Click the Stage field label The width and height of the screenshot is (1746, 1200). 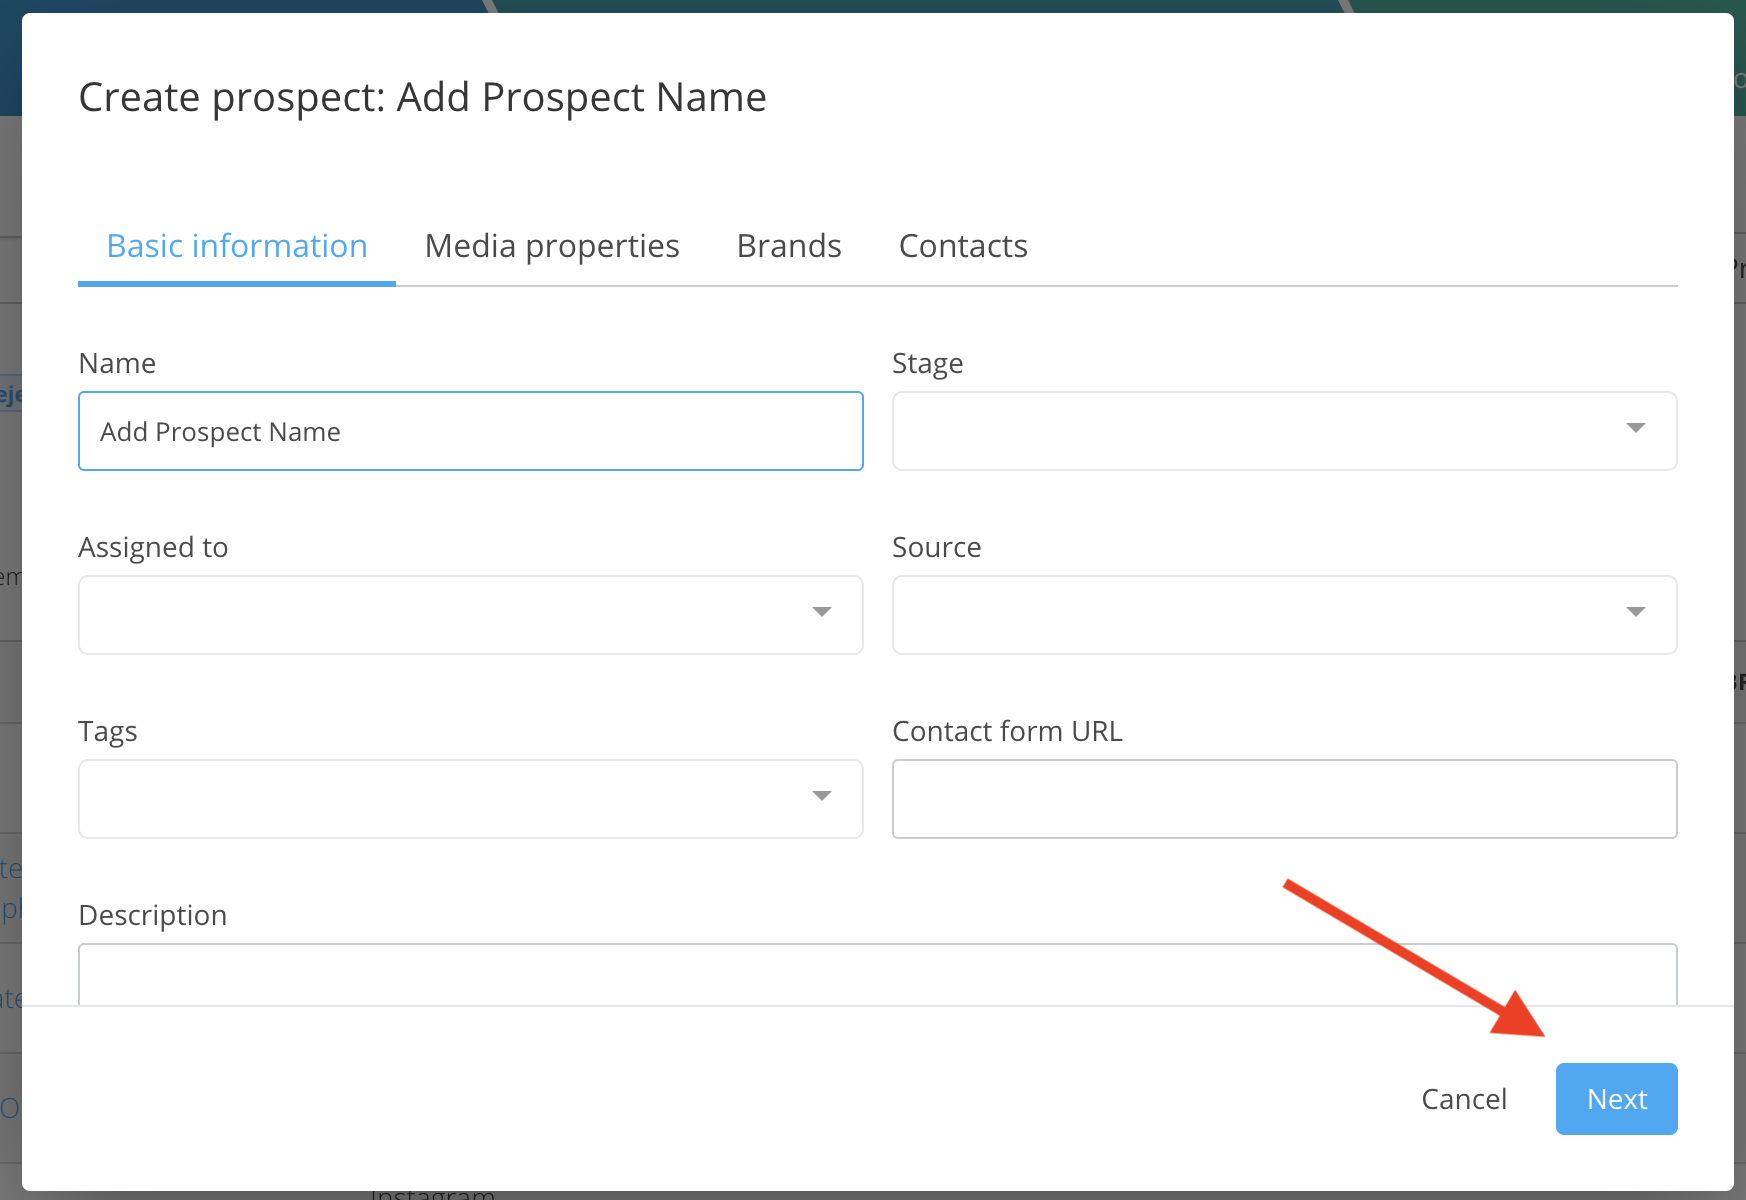927,364
